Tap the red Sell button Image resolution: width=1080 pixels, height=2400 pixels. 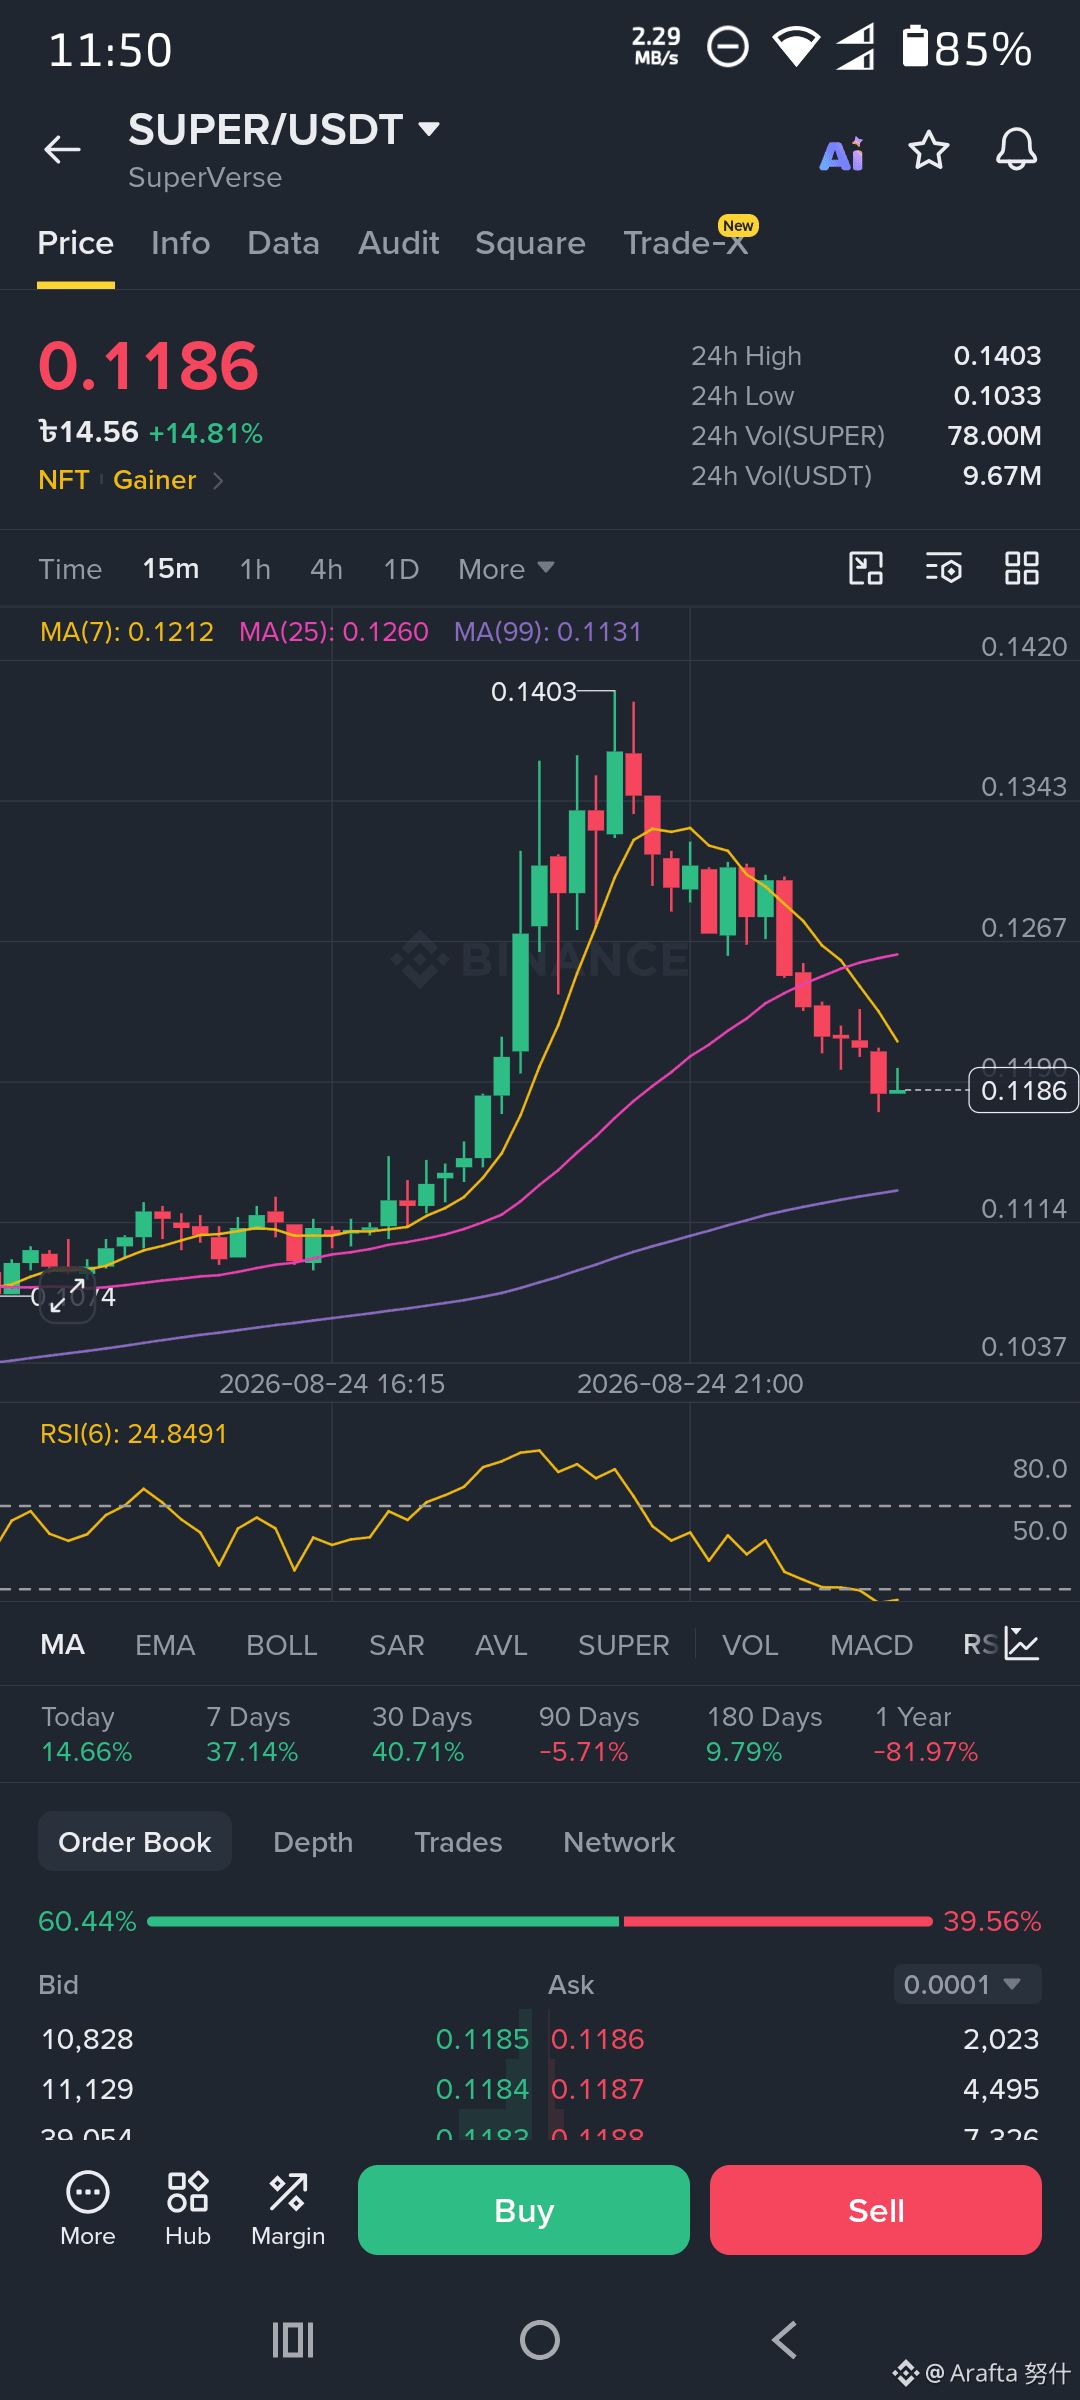coord(876,2210)
